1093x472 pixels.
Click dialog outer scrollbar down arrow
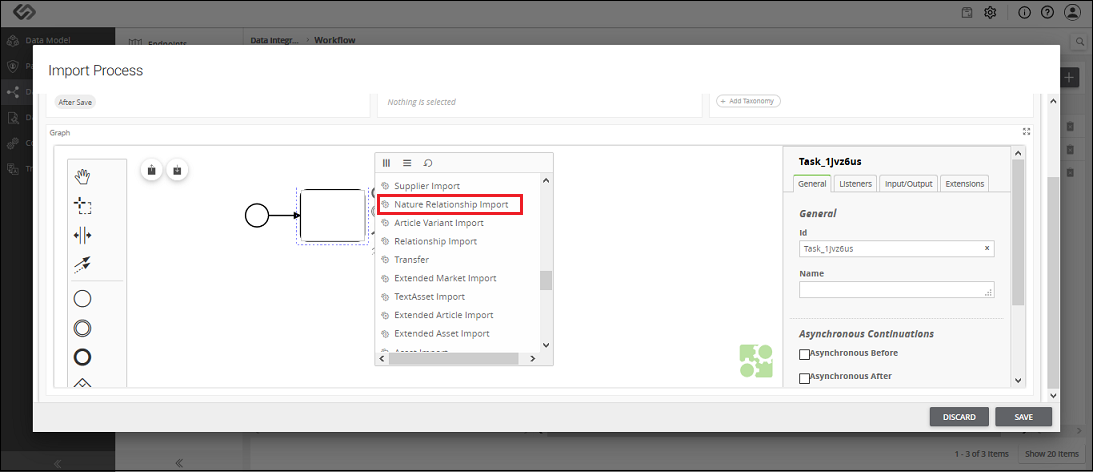tap(1053, 395)
